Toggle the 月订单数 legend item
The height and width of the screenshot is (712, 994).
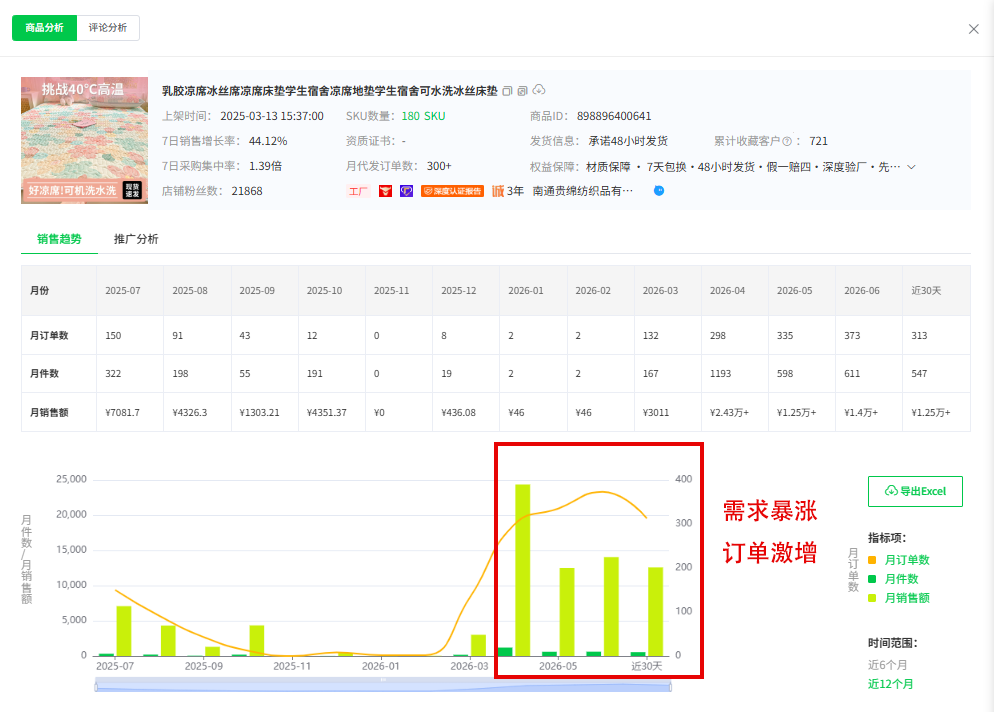coord(907,560)
